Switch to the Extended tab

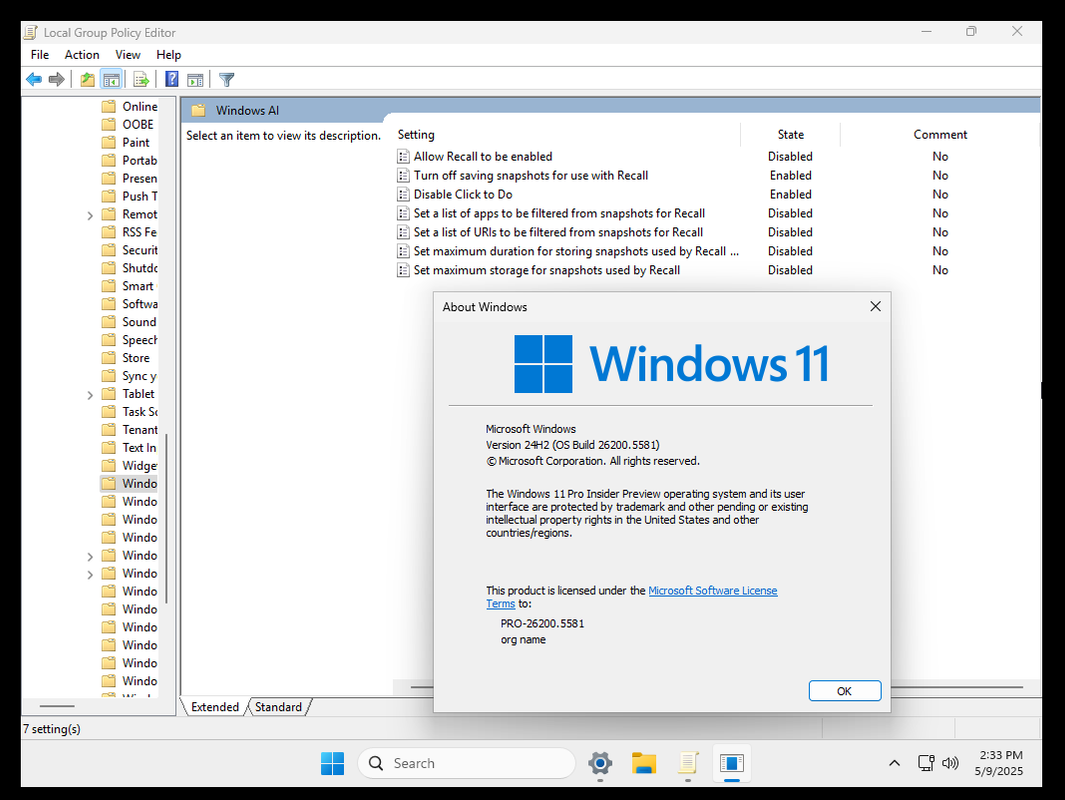coord(215,707)
